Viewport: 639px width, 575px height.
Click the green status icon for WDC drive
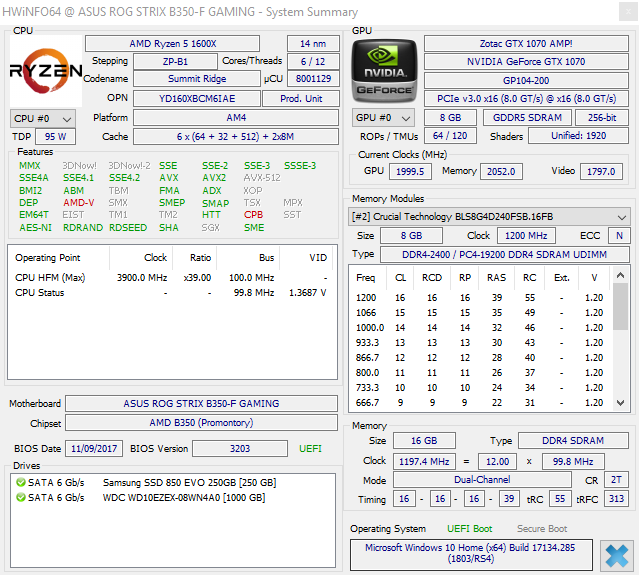20,498
